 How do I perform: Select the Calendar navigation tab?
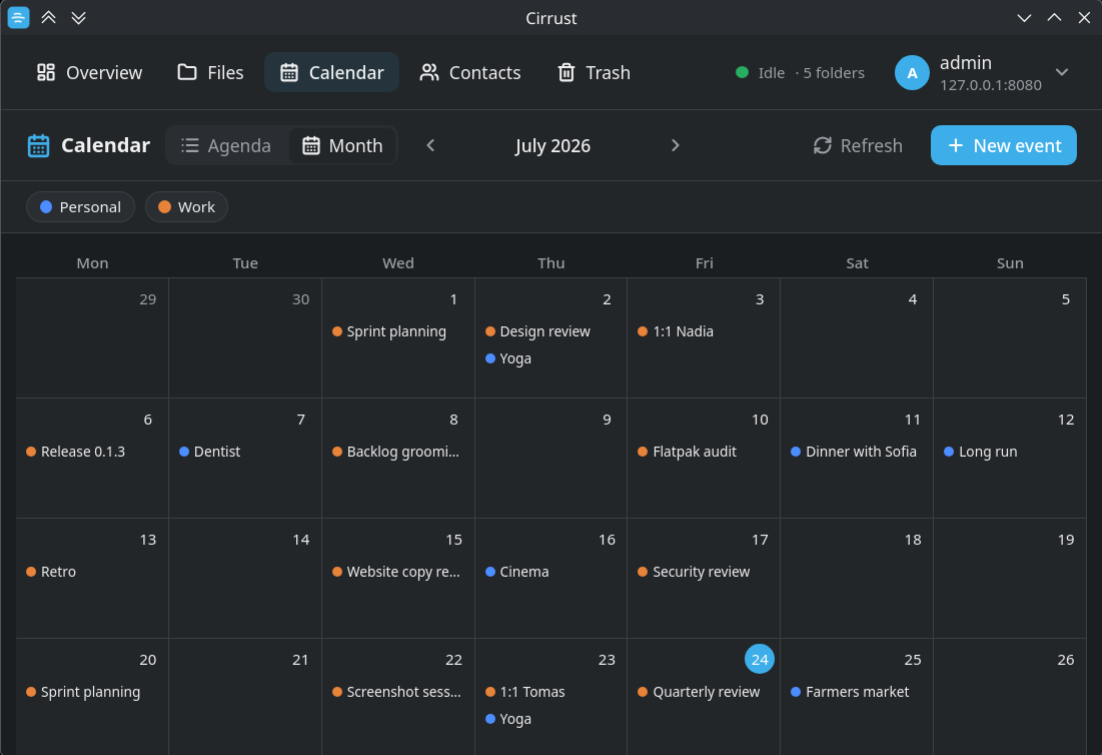pyautogui.click(x=332, y=72)
